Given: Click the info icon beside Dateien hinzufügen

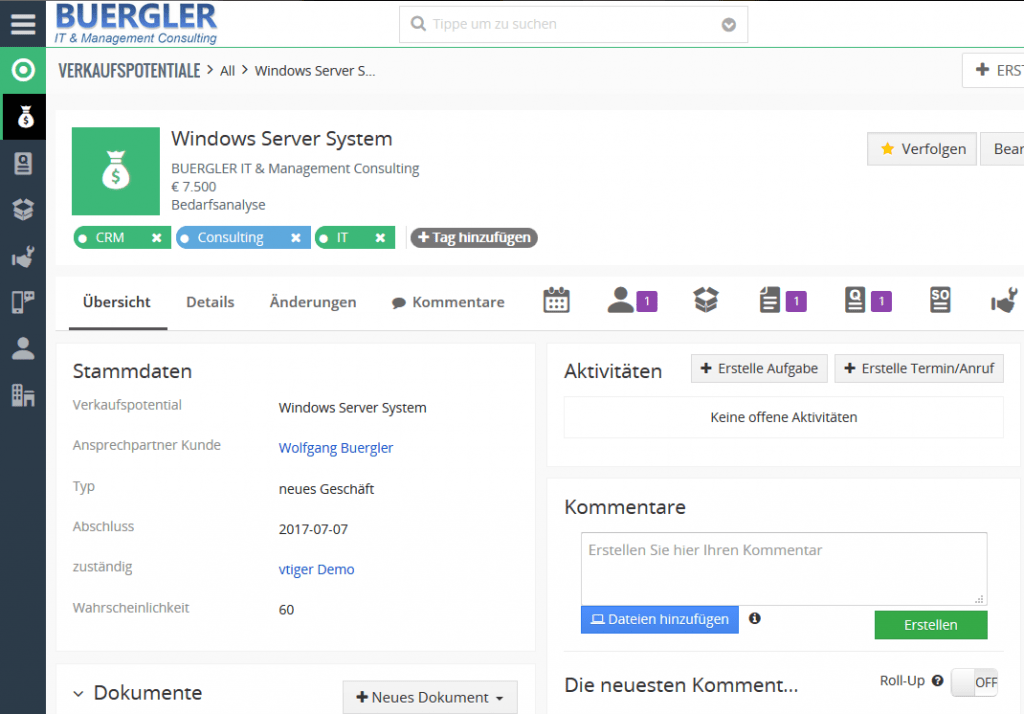Looking at the screenshot, I should coord(755,619).
